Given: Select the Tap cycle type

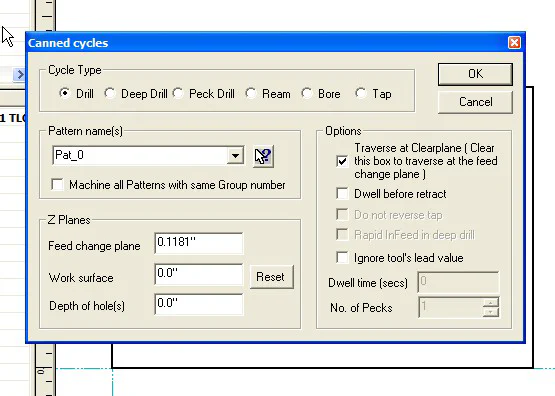Looking at the screenshot, I should pyautogui.click(x=361, y=93).
